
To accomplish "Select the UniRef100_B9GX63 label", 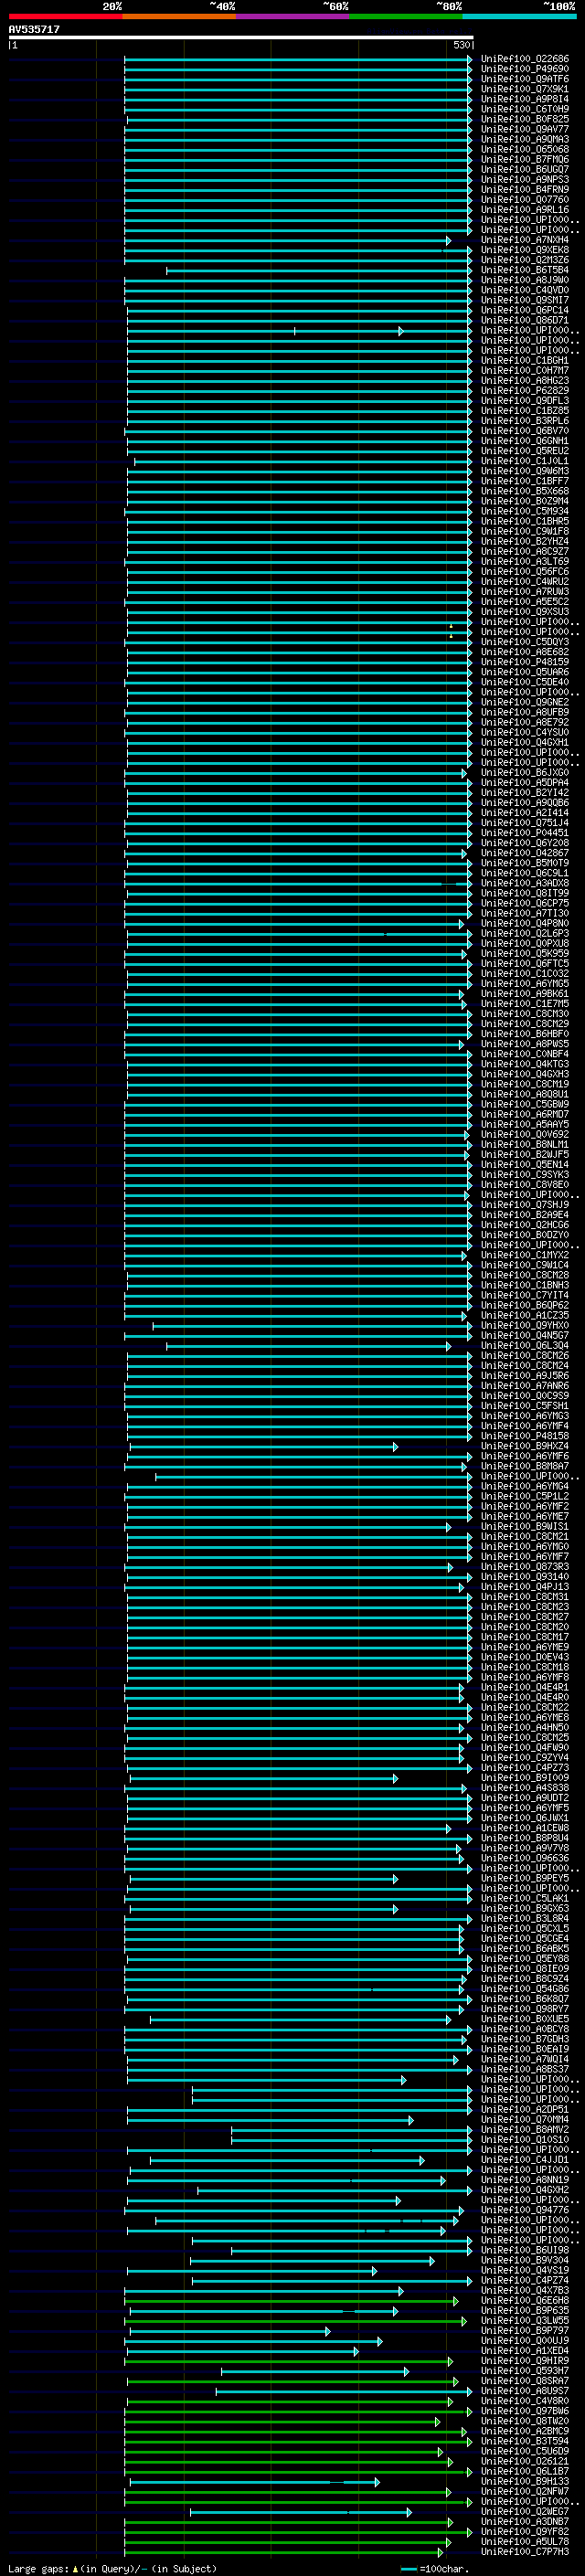I will pyautogui.click(x=525, y=1908).
